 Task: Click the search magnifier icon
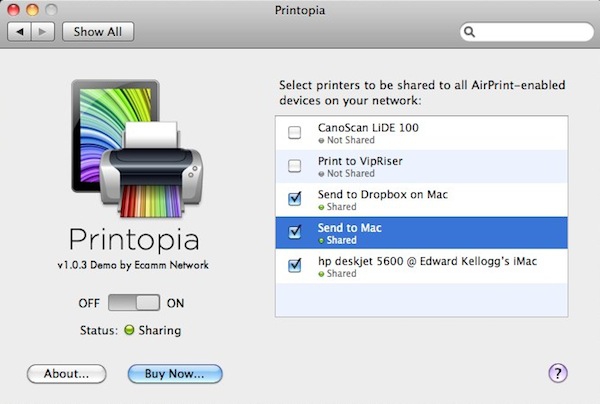pyautogui.click(x=470, y=32)
